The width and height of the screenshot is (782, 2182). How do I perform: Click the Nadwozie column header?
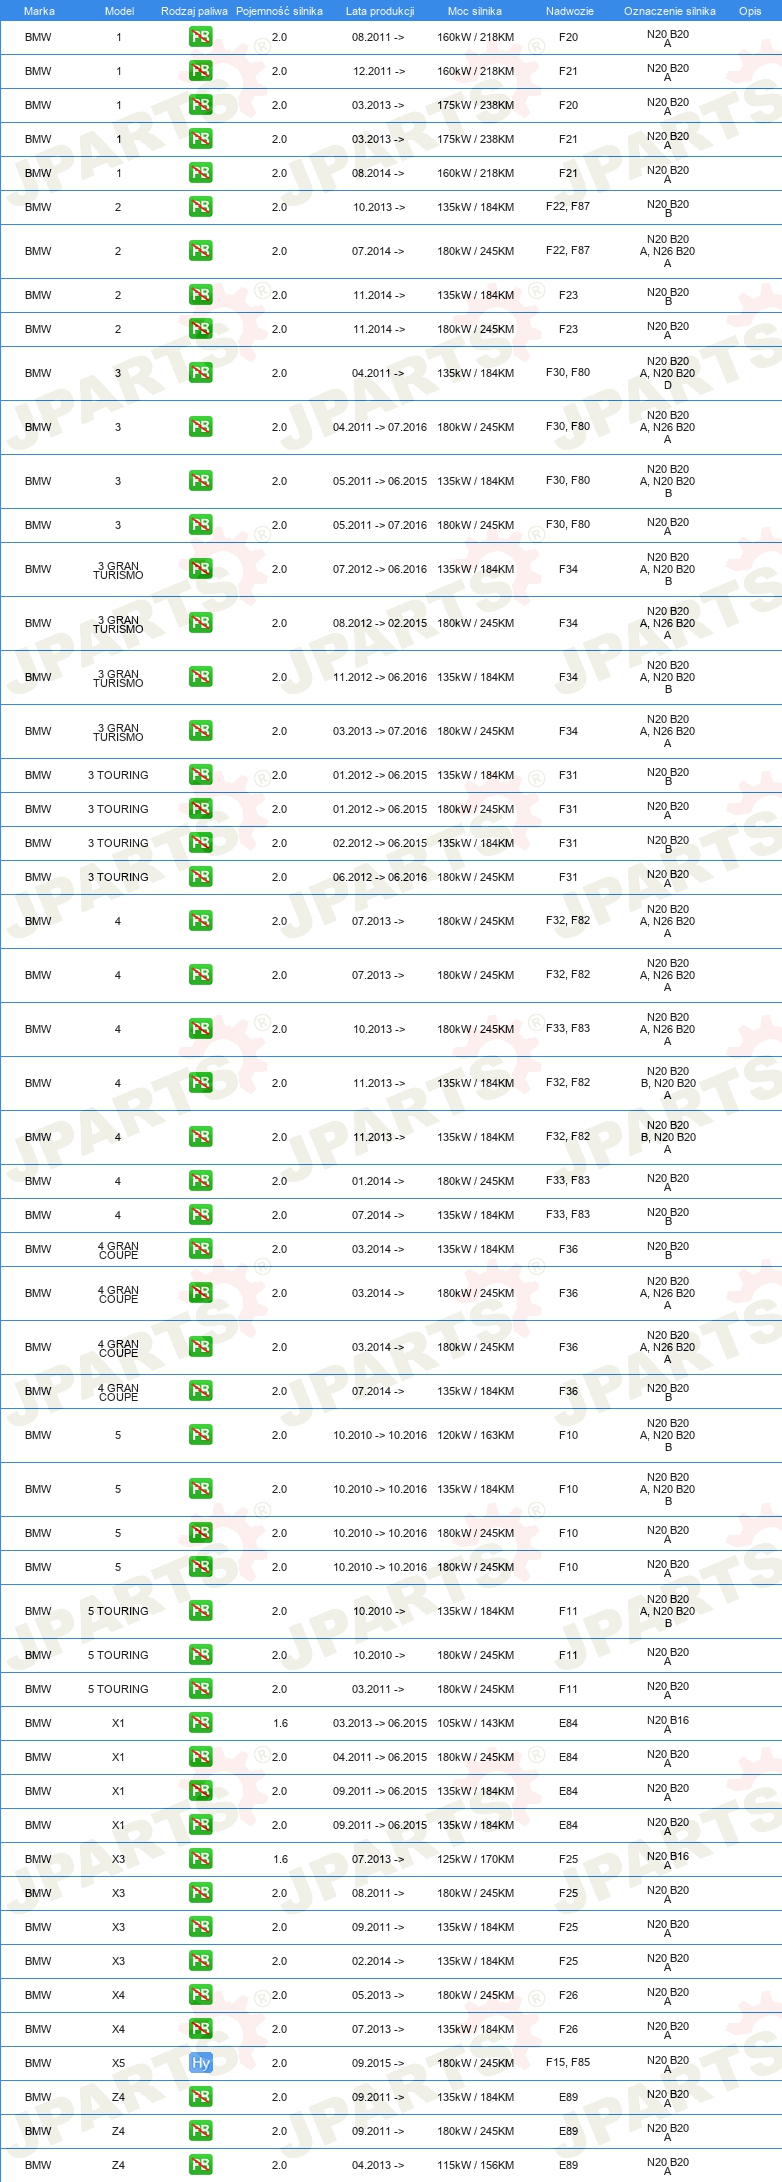570,11
